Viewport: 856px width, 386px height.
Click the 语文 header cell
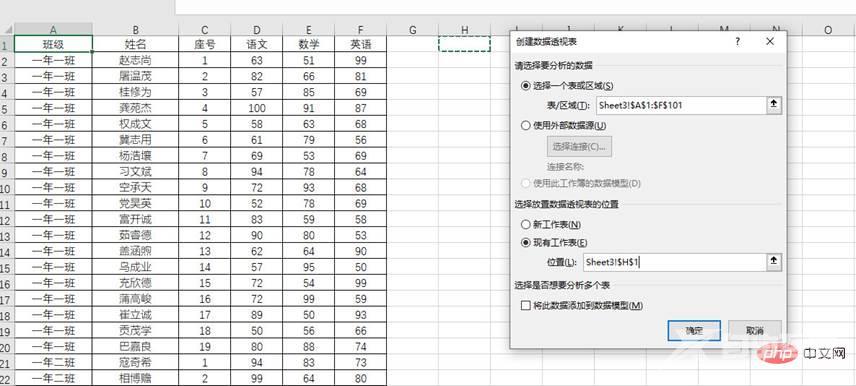[257, 44]
